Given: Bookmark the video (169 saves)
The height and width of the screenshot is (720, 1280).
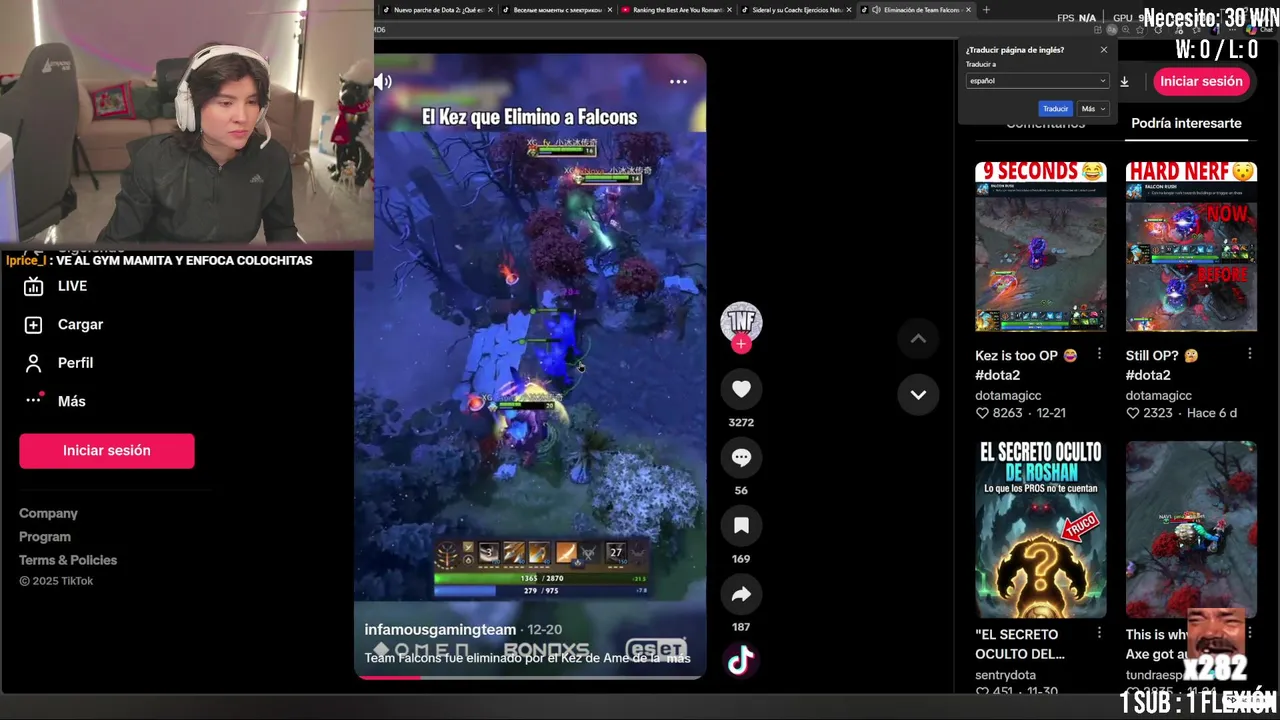Looking at the screenshot, I should pyautogui.click(x=741, y=526).
